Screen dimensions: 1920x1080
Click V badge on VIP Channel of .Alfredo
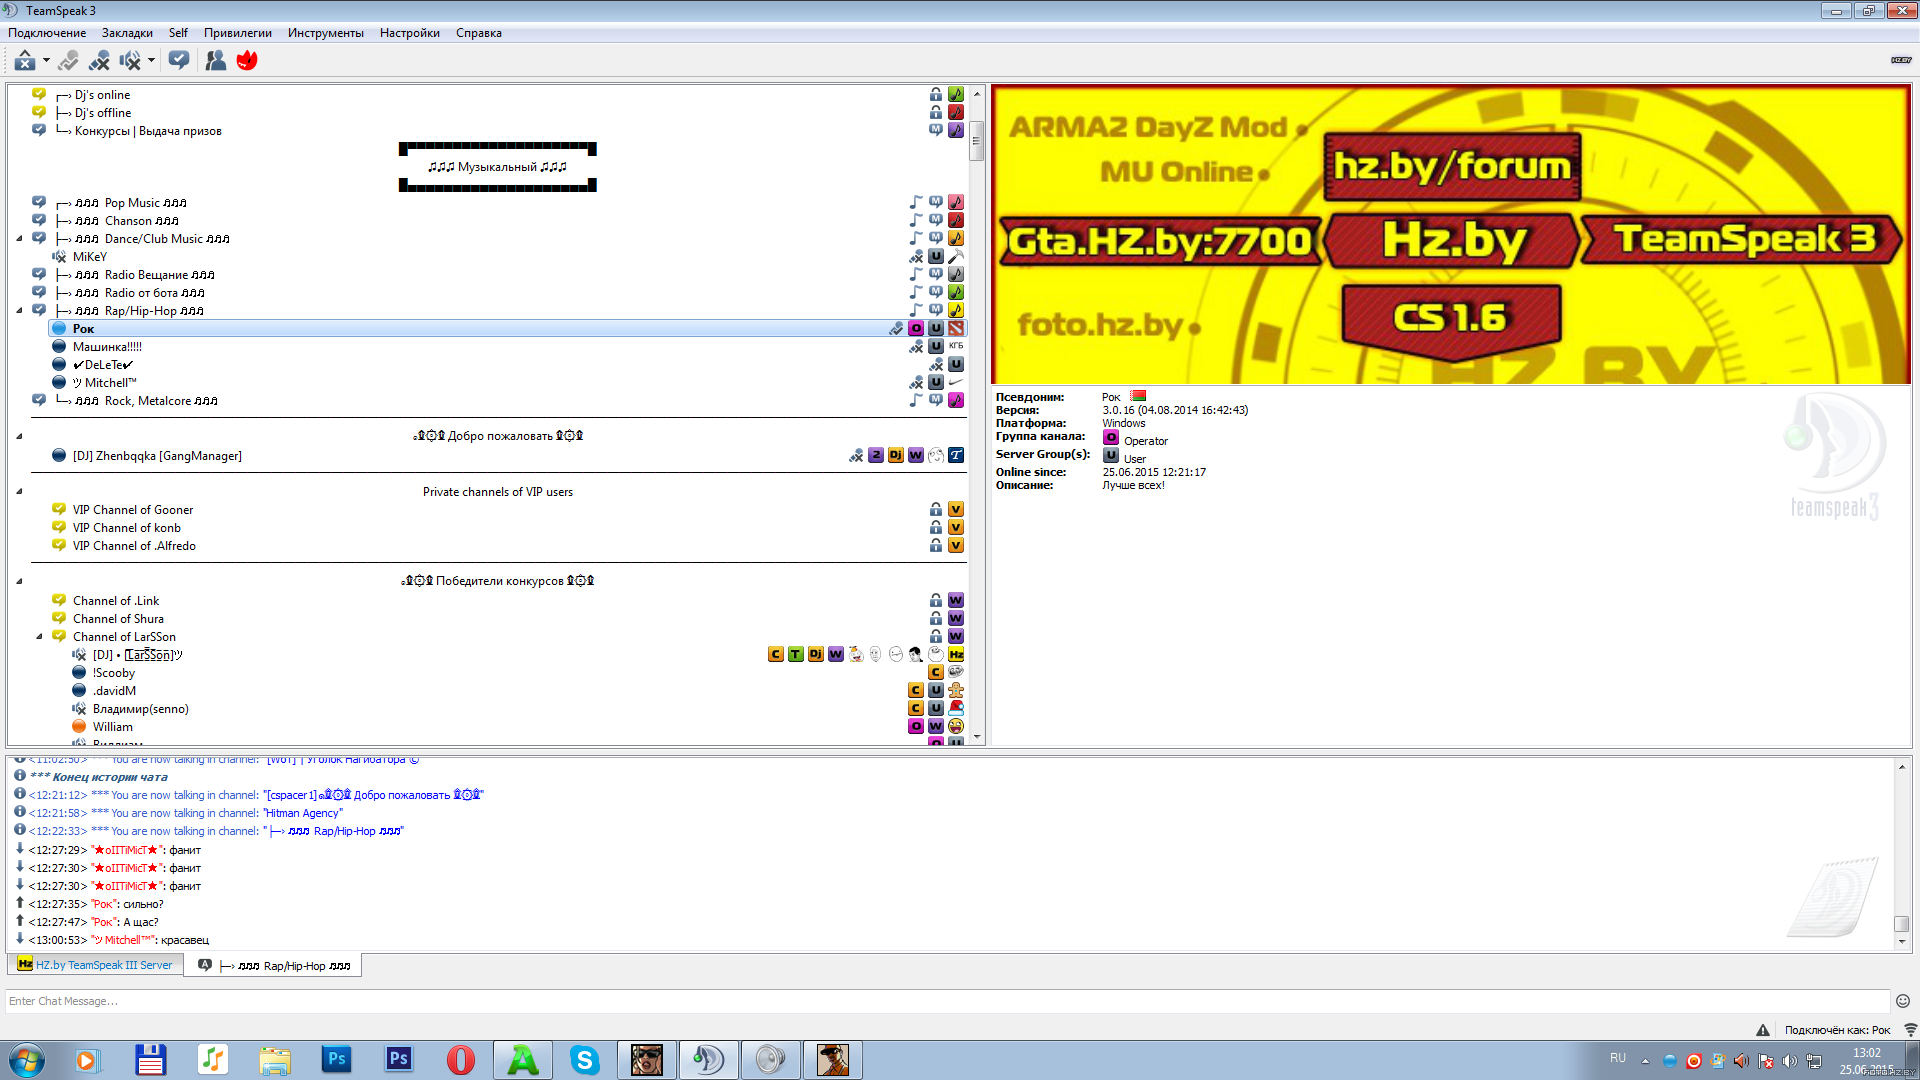[x=956, y=546]
